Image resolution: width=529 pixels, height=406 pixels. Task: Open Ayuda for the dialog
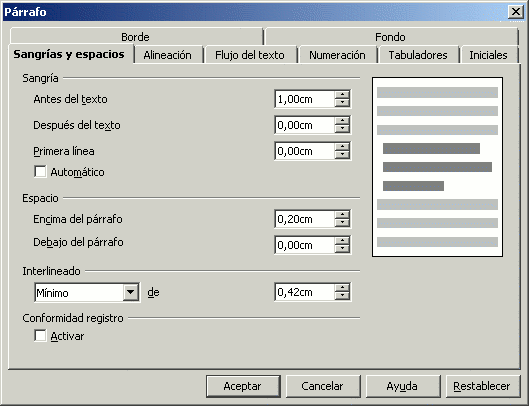(x=402, y=386)
